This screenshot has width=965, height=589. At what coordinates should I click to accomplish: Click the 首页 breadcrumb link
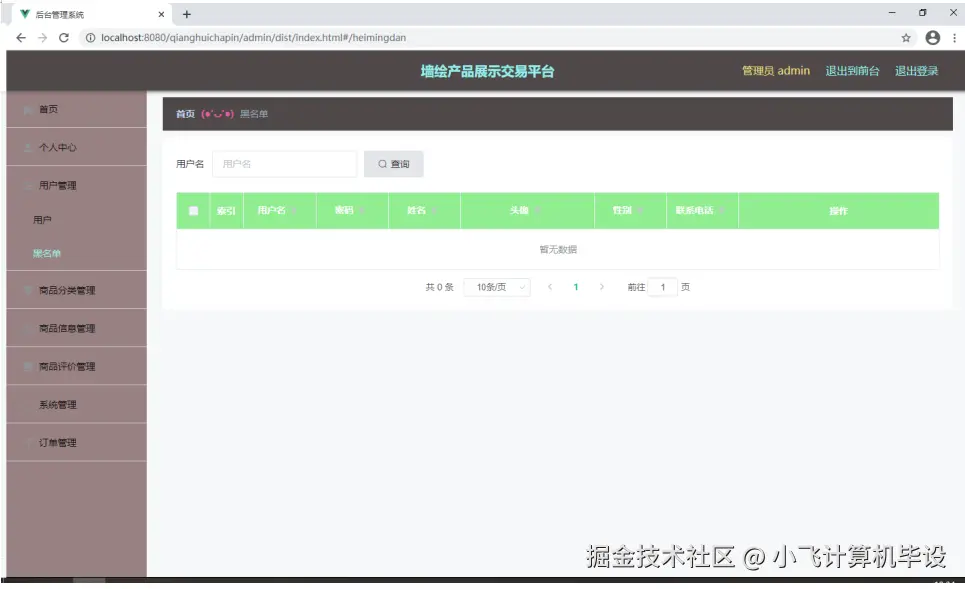coord(185,114)
